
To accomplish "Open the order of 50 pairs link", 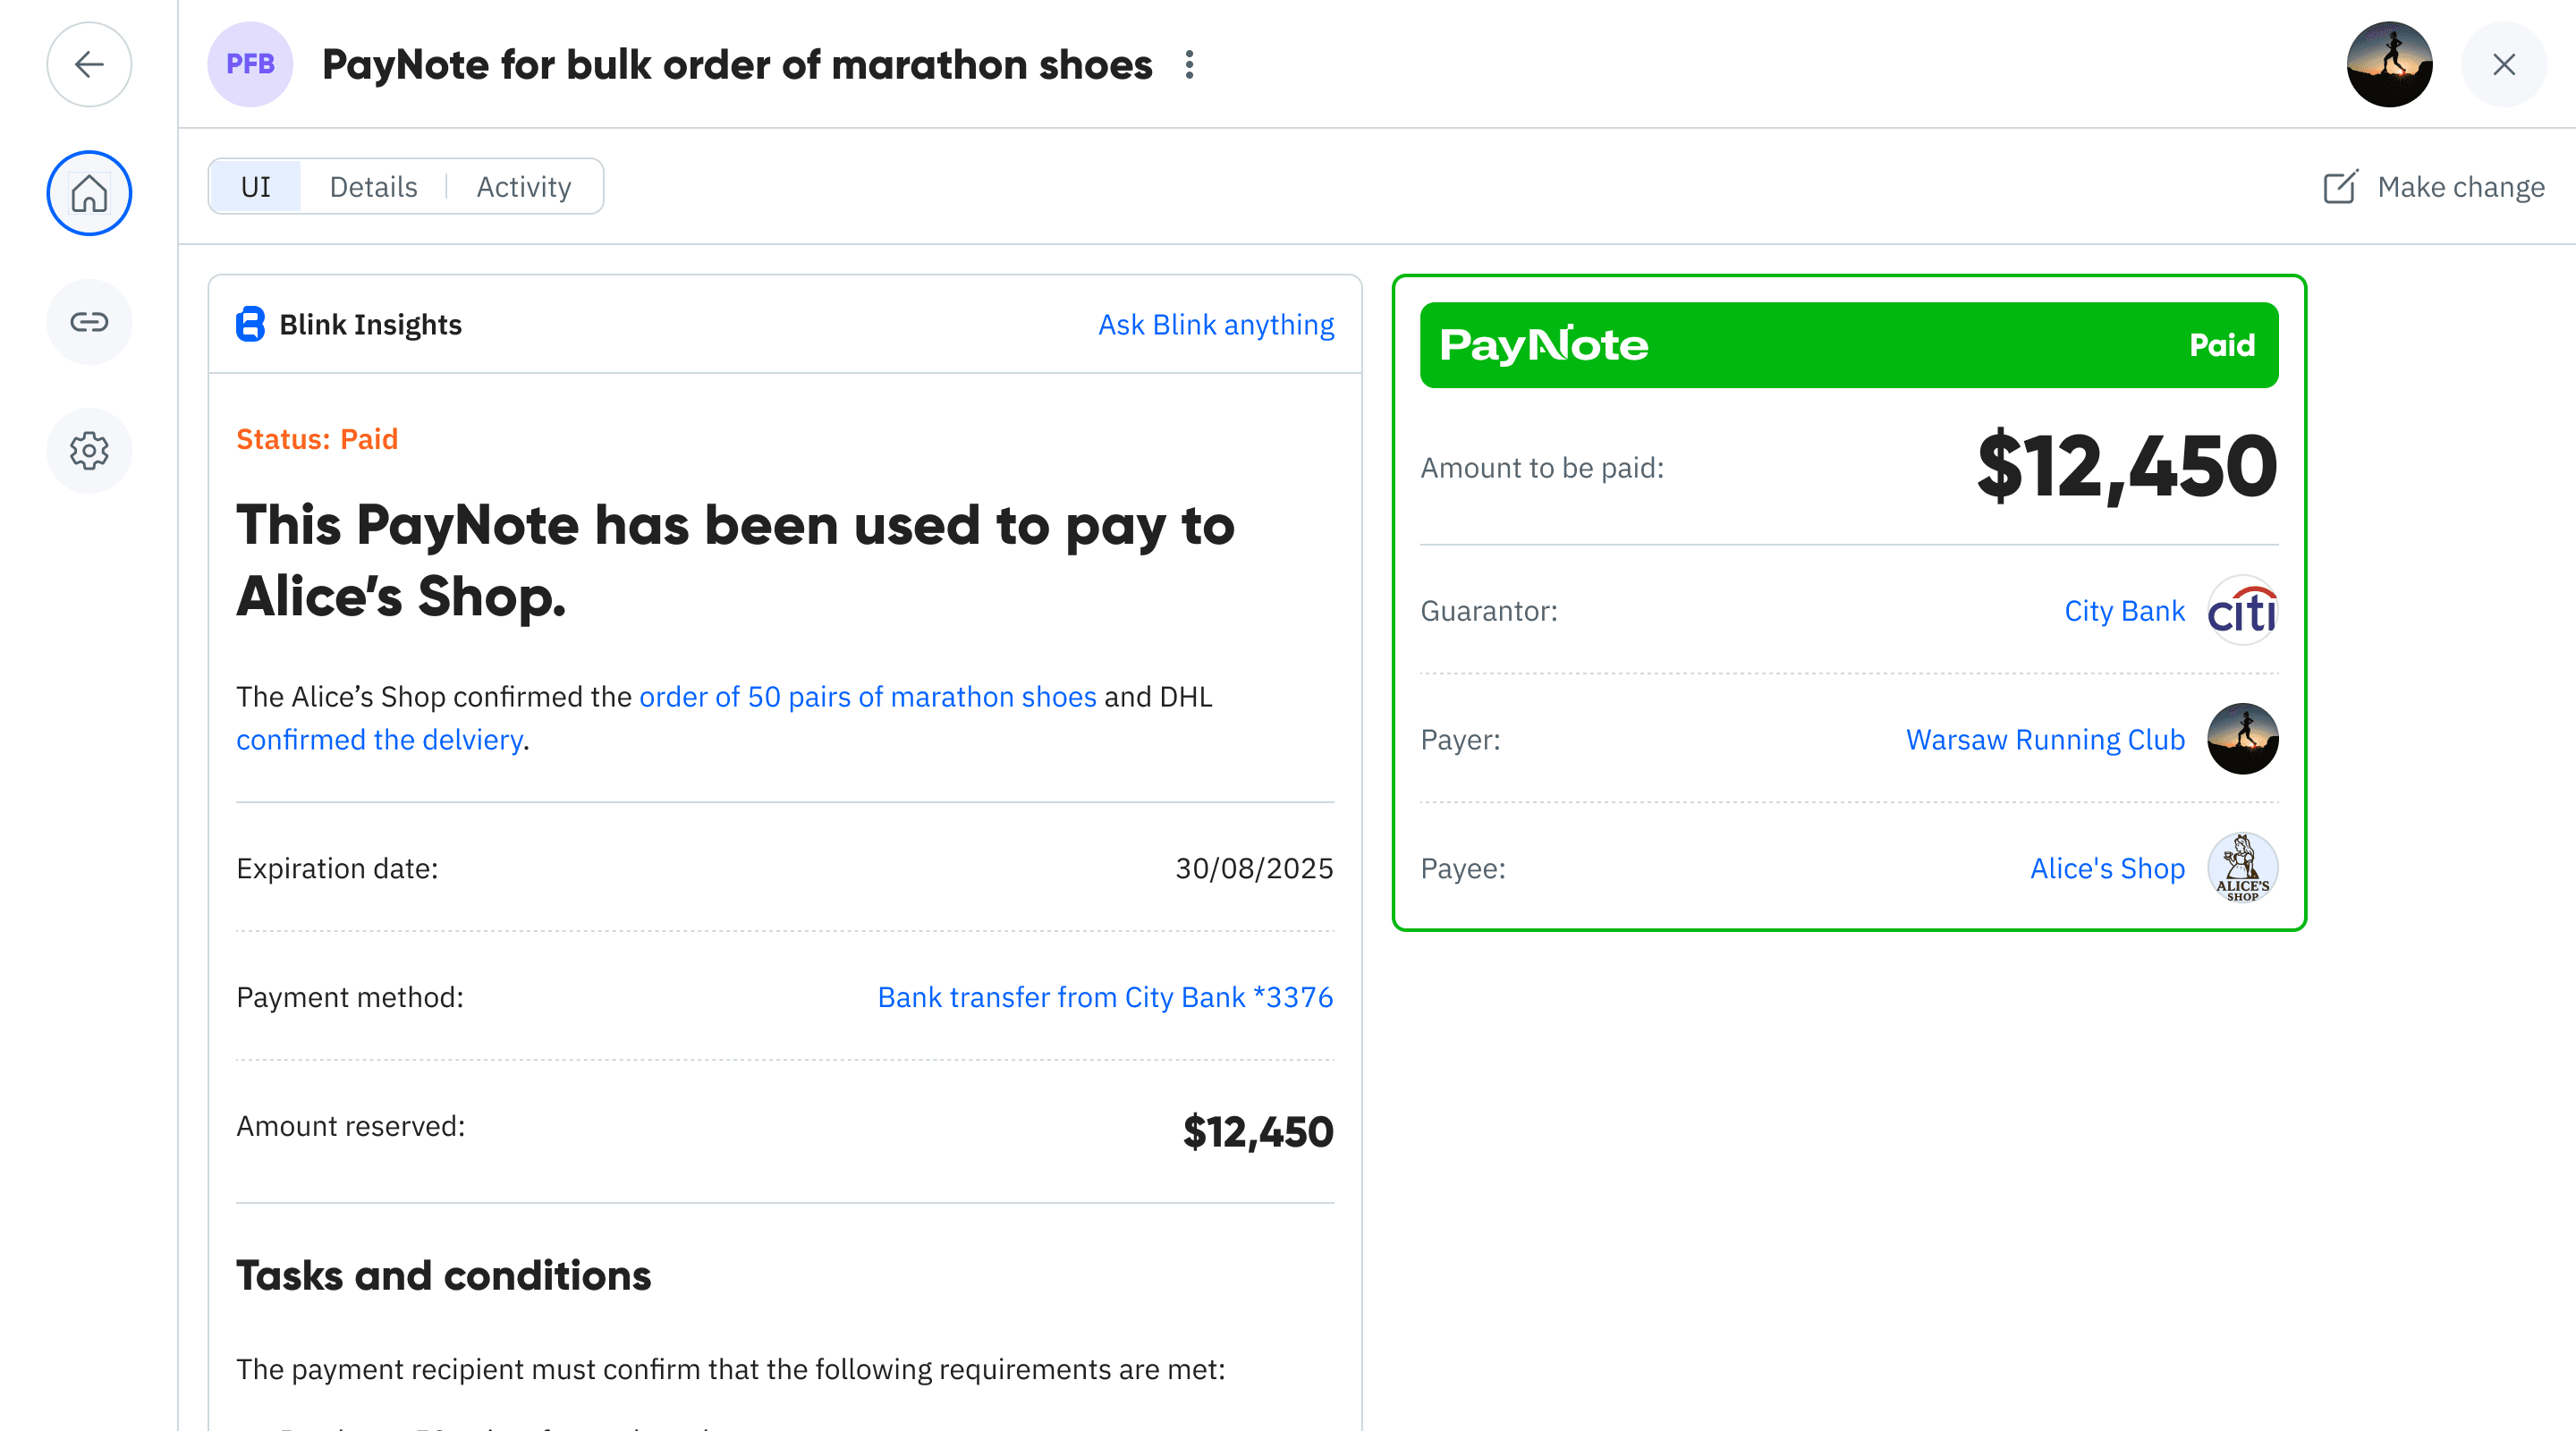I will pos(867,697).
